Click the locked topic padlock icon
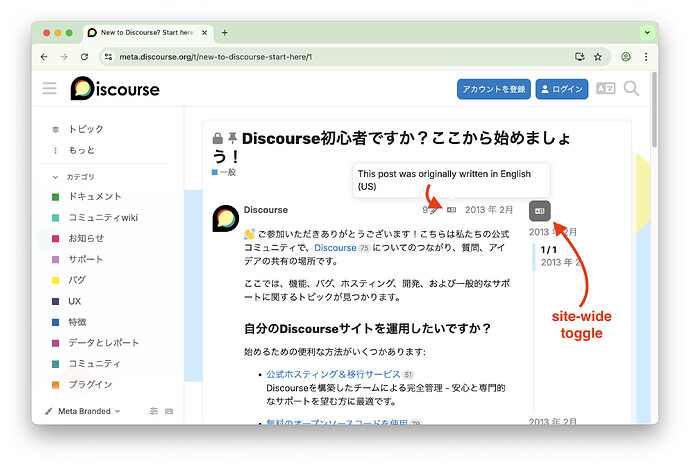690x465 pixels. 217,138
